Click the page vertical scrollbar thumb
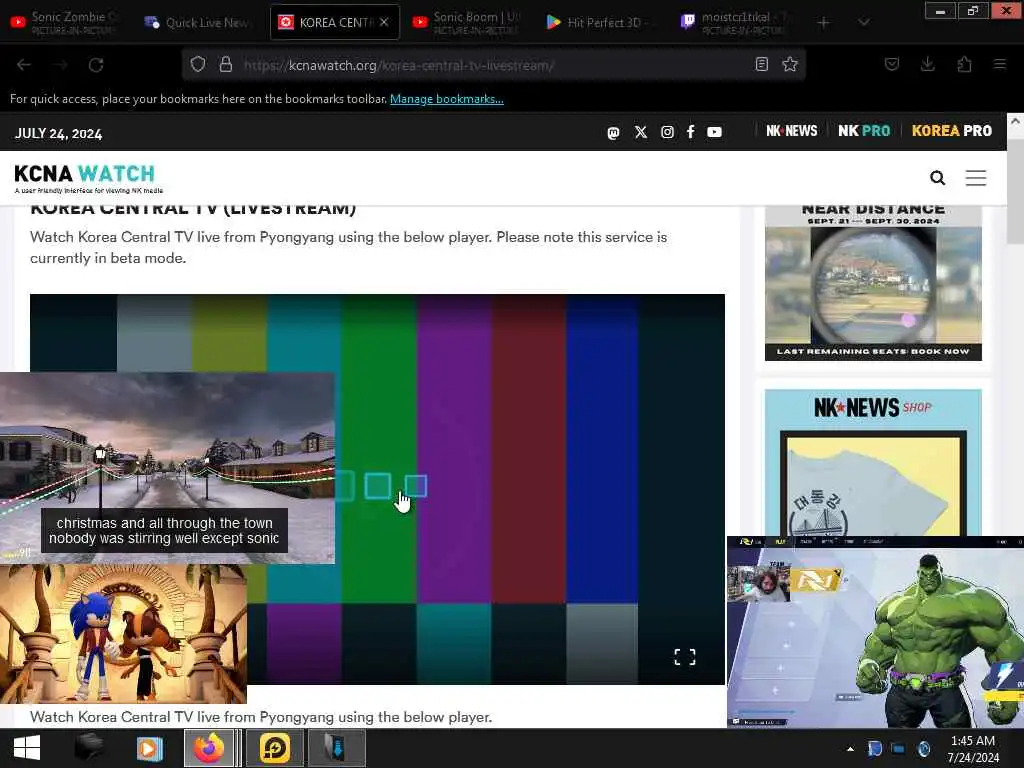 [x=1015, y=191]
